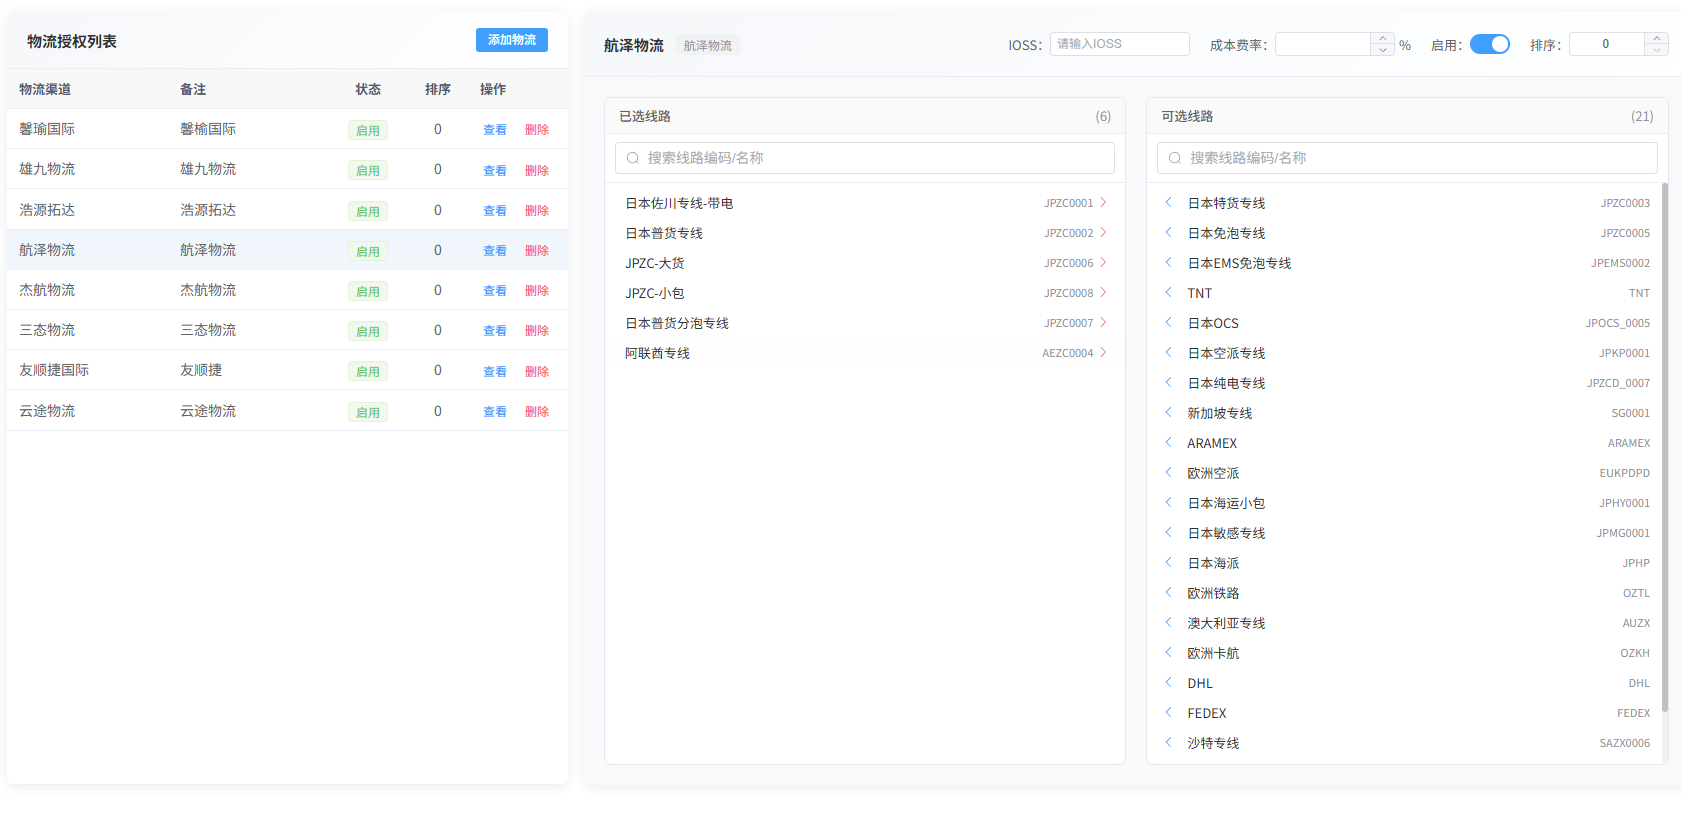Add DHL route using left arrow
1681x825 pixels.
pos(1168,682)
